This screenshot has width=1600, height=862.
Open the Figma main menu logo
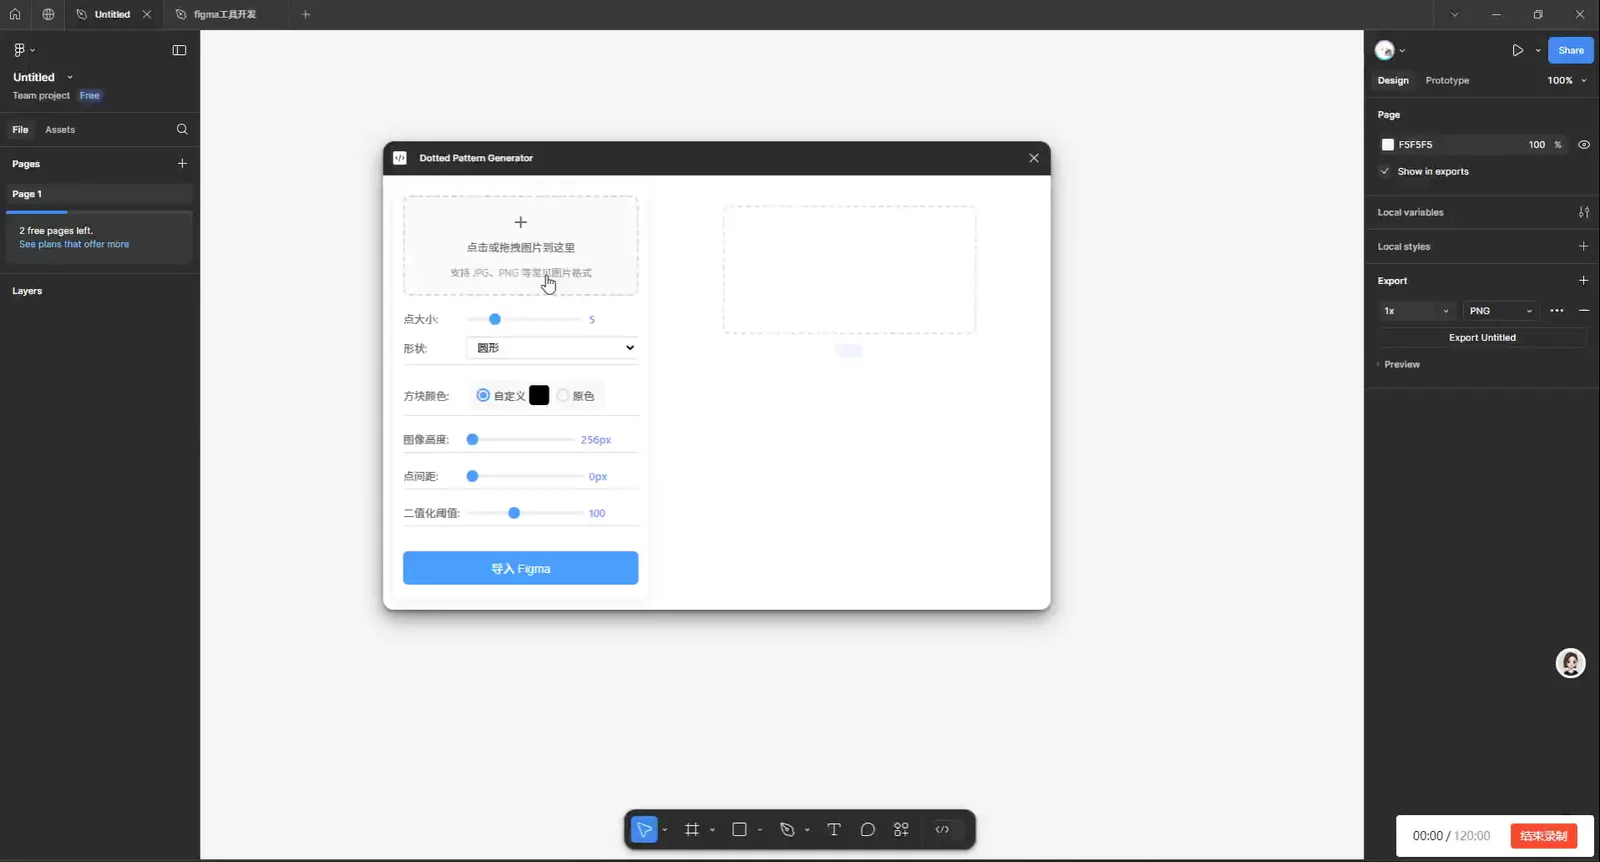click(x=19, y=50)
